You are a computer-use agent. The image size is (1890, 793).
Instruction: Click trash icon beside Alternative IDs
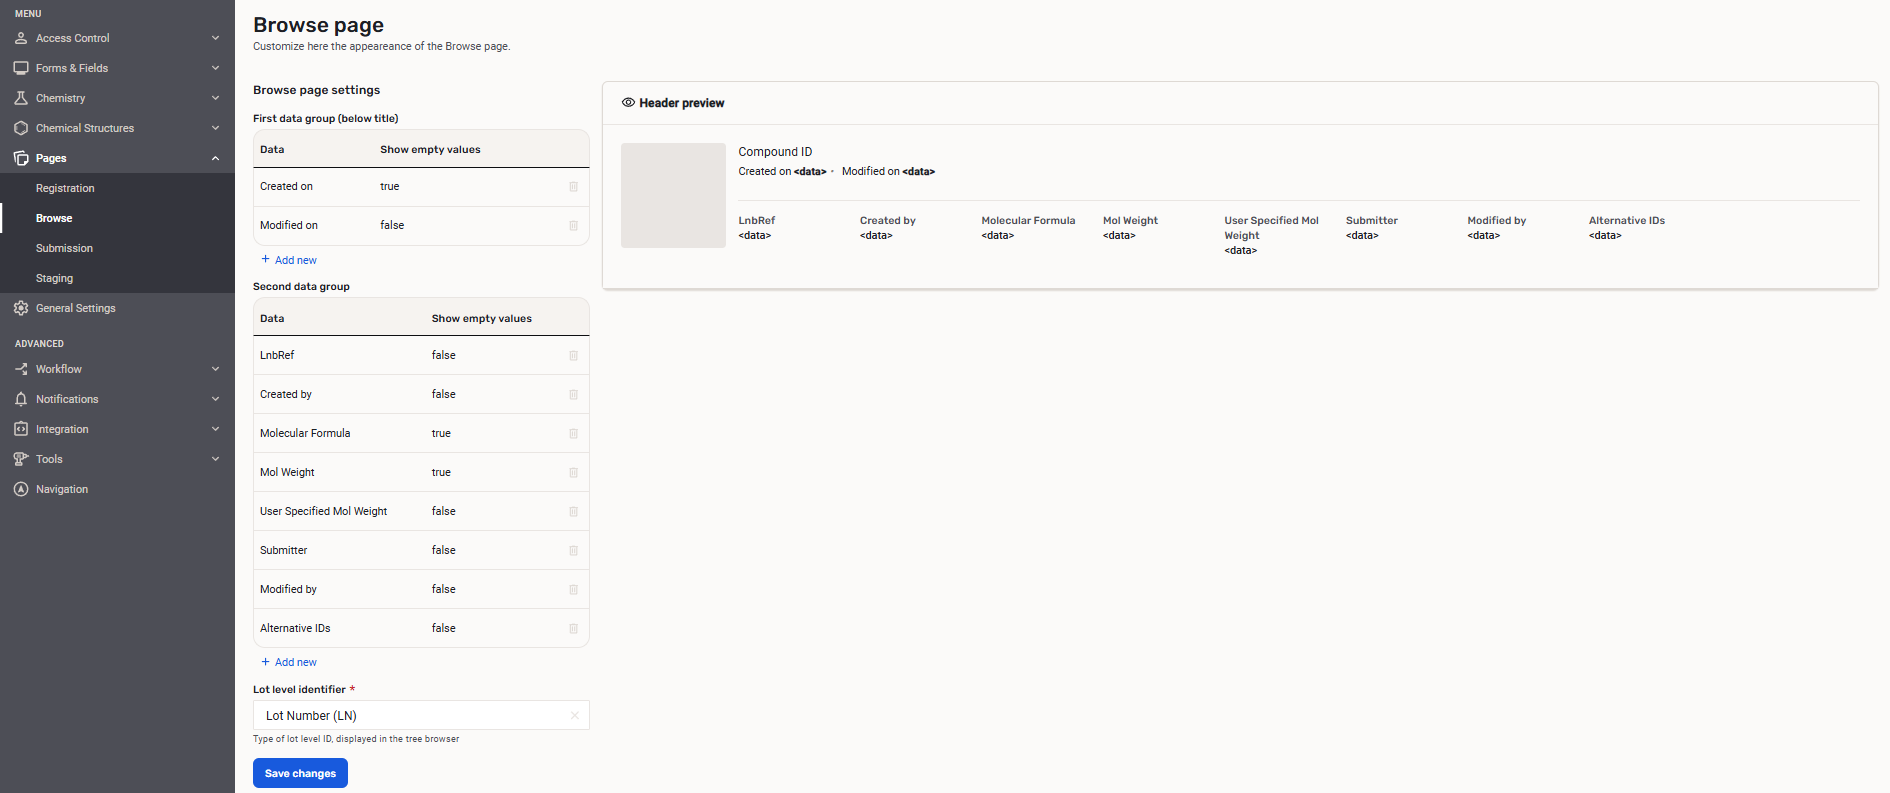pos(573,629)
